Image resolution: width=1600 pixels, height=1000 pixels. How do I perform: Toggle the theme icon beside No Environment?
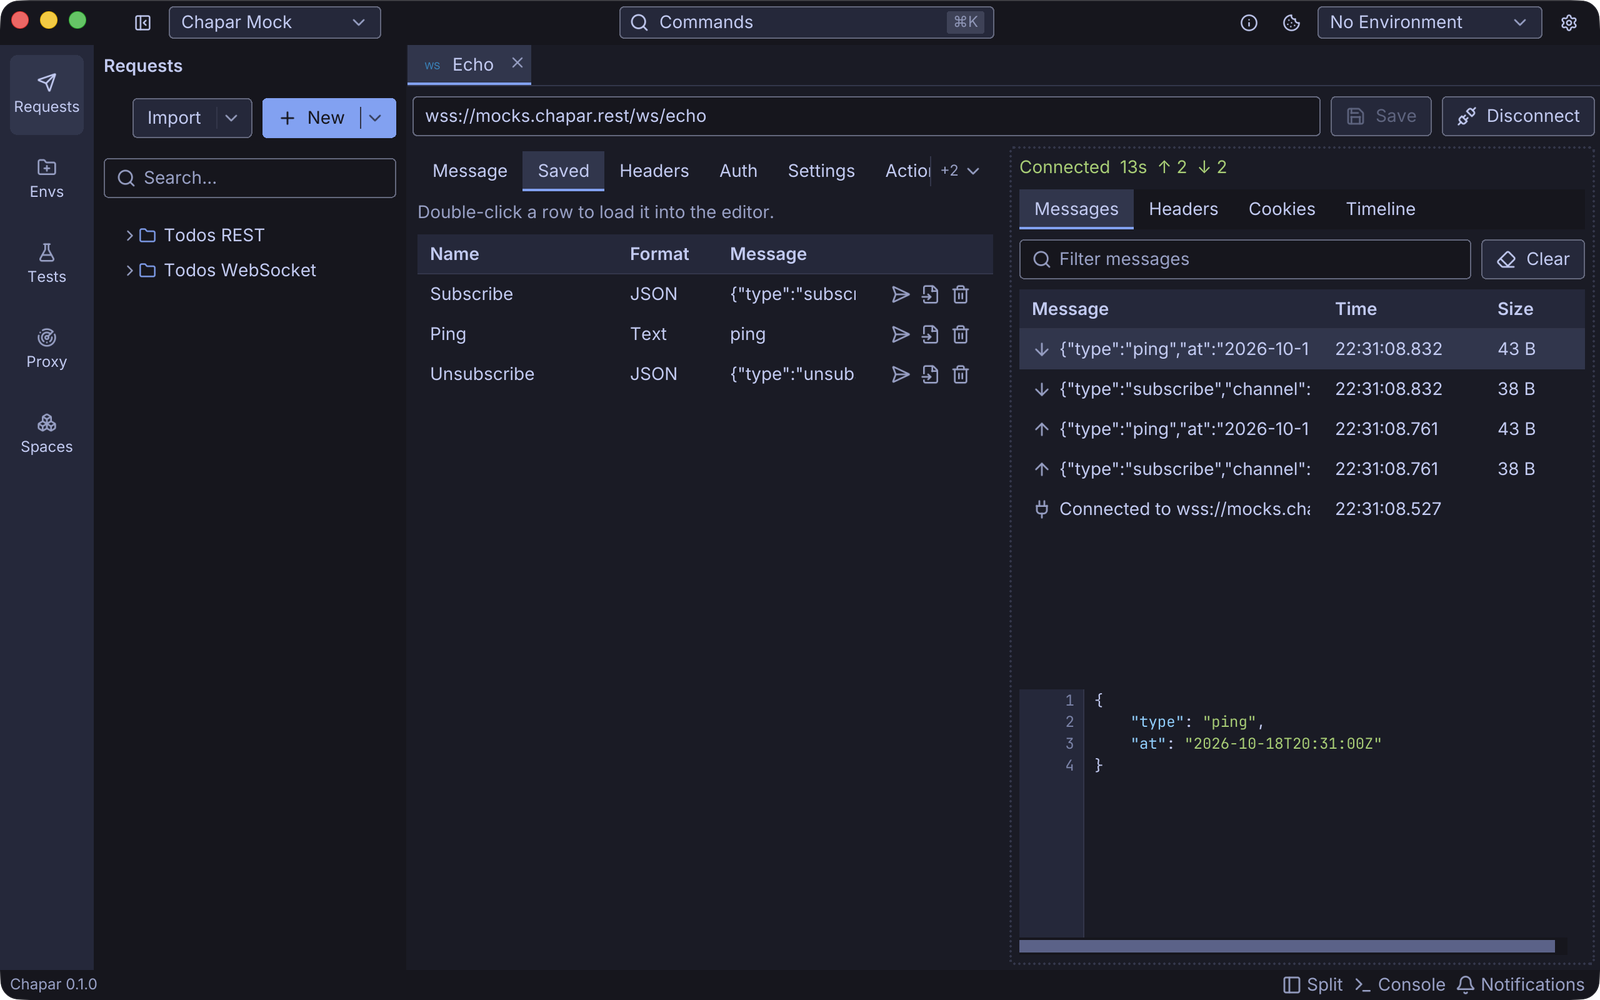point(1291,22)
